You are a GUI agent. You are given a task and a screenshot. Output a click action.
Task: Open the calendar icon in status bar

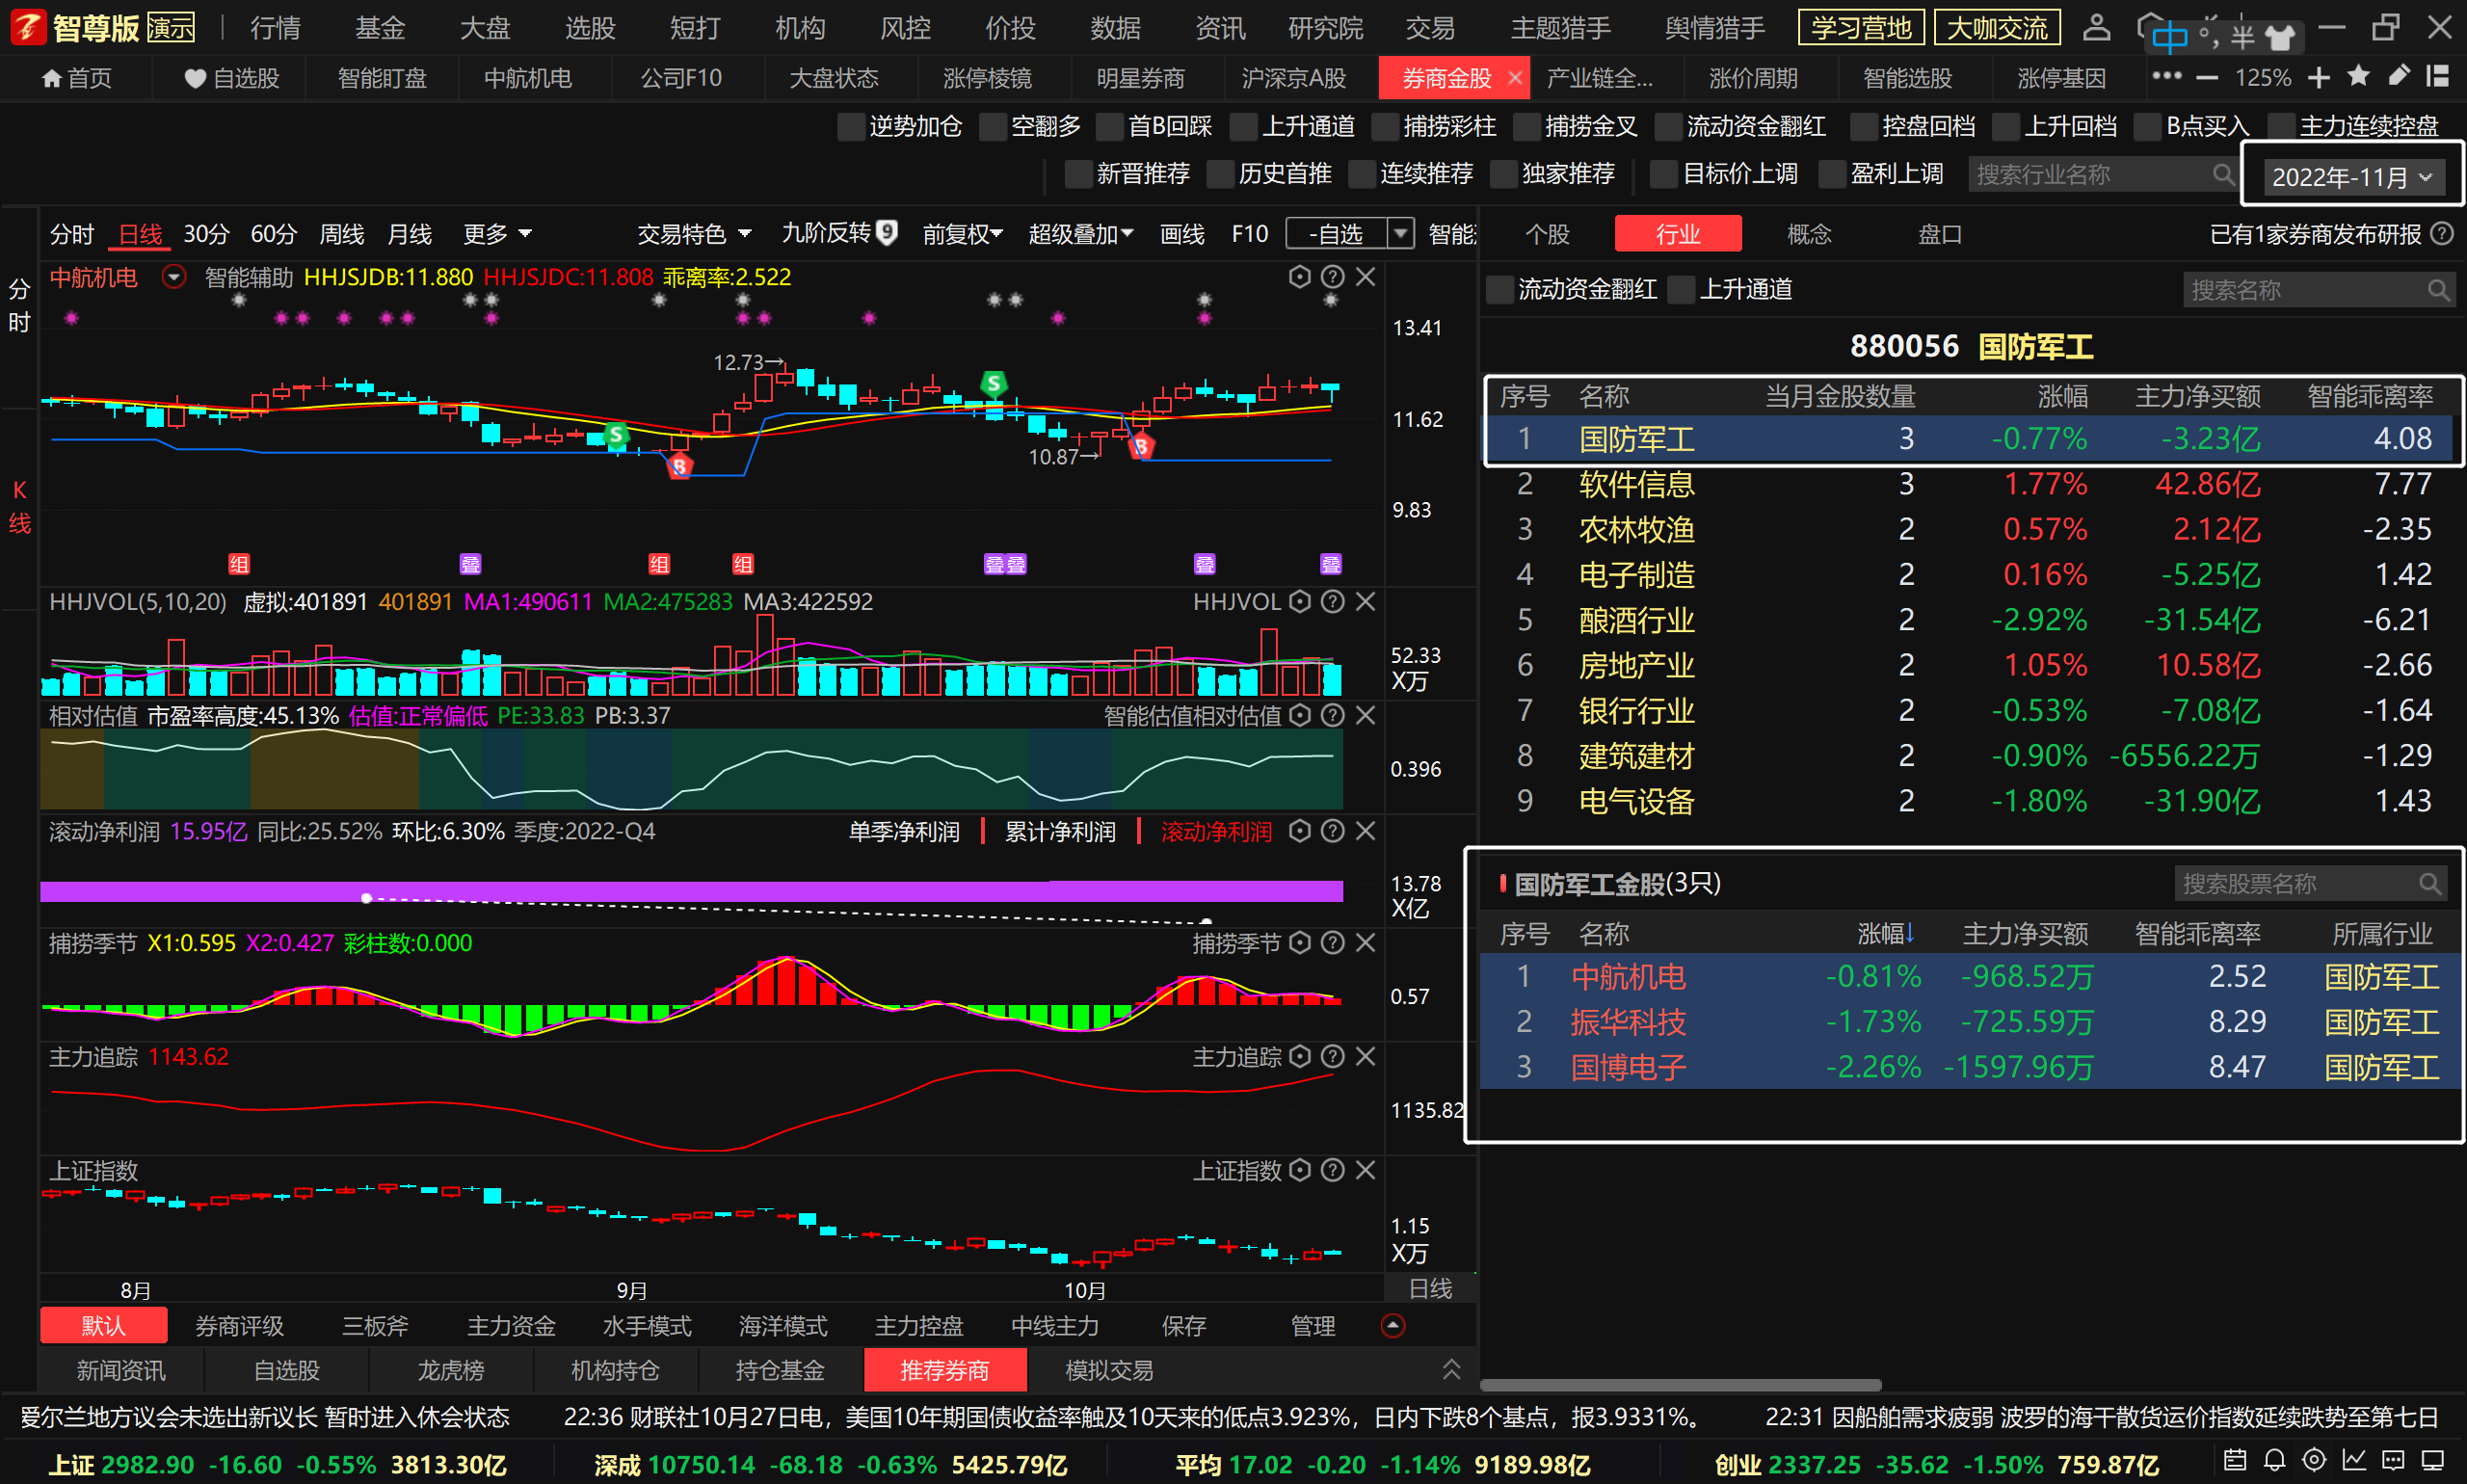coord(2235,1460)
